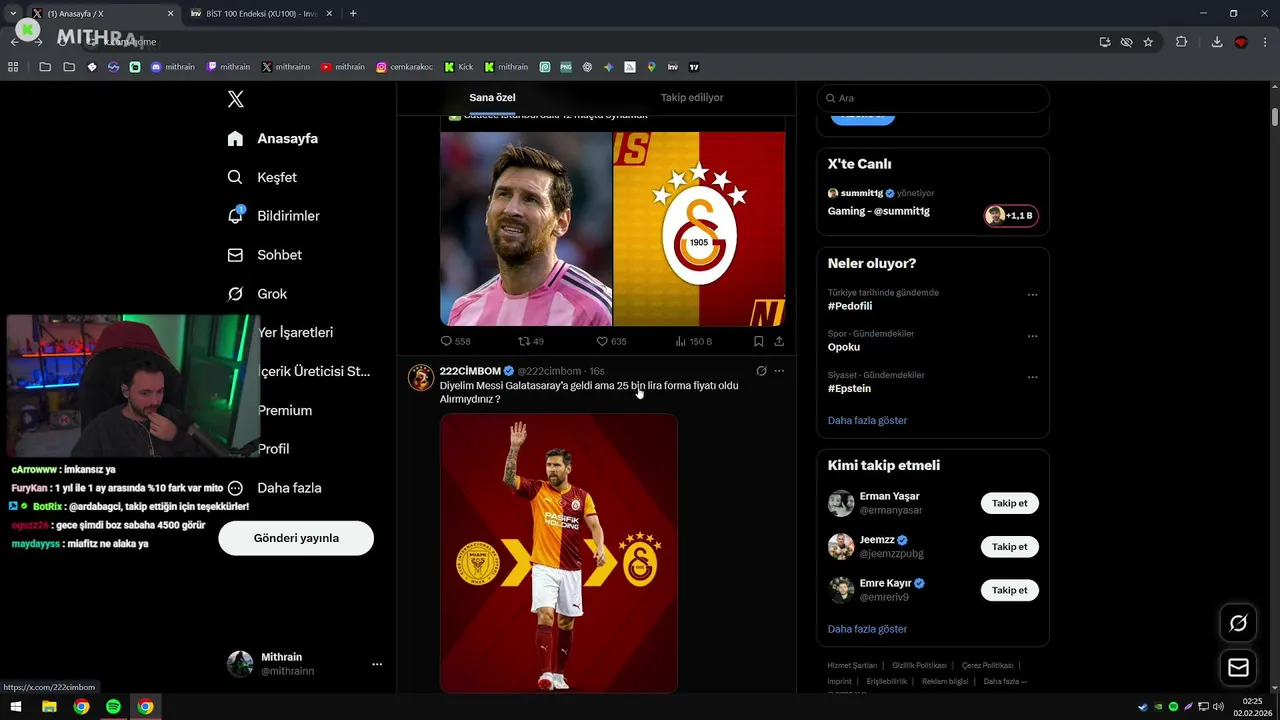This screenshot has height=720, width=1280.
Task: Follow Jeemzz with Takip et
Action: click(x=1009, y=547)
